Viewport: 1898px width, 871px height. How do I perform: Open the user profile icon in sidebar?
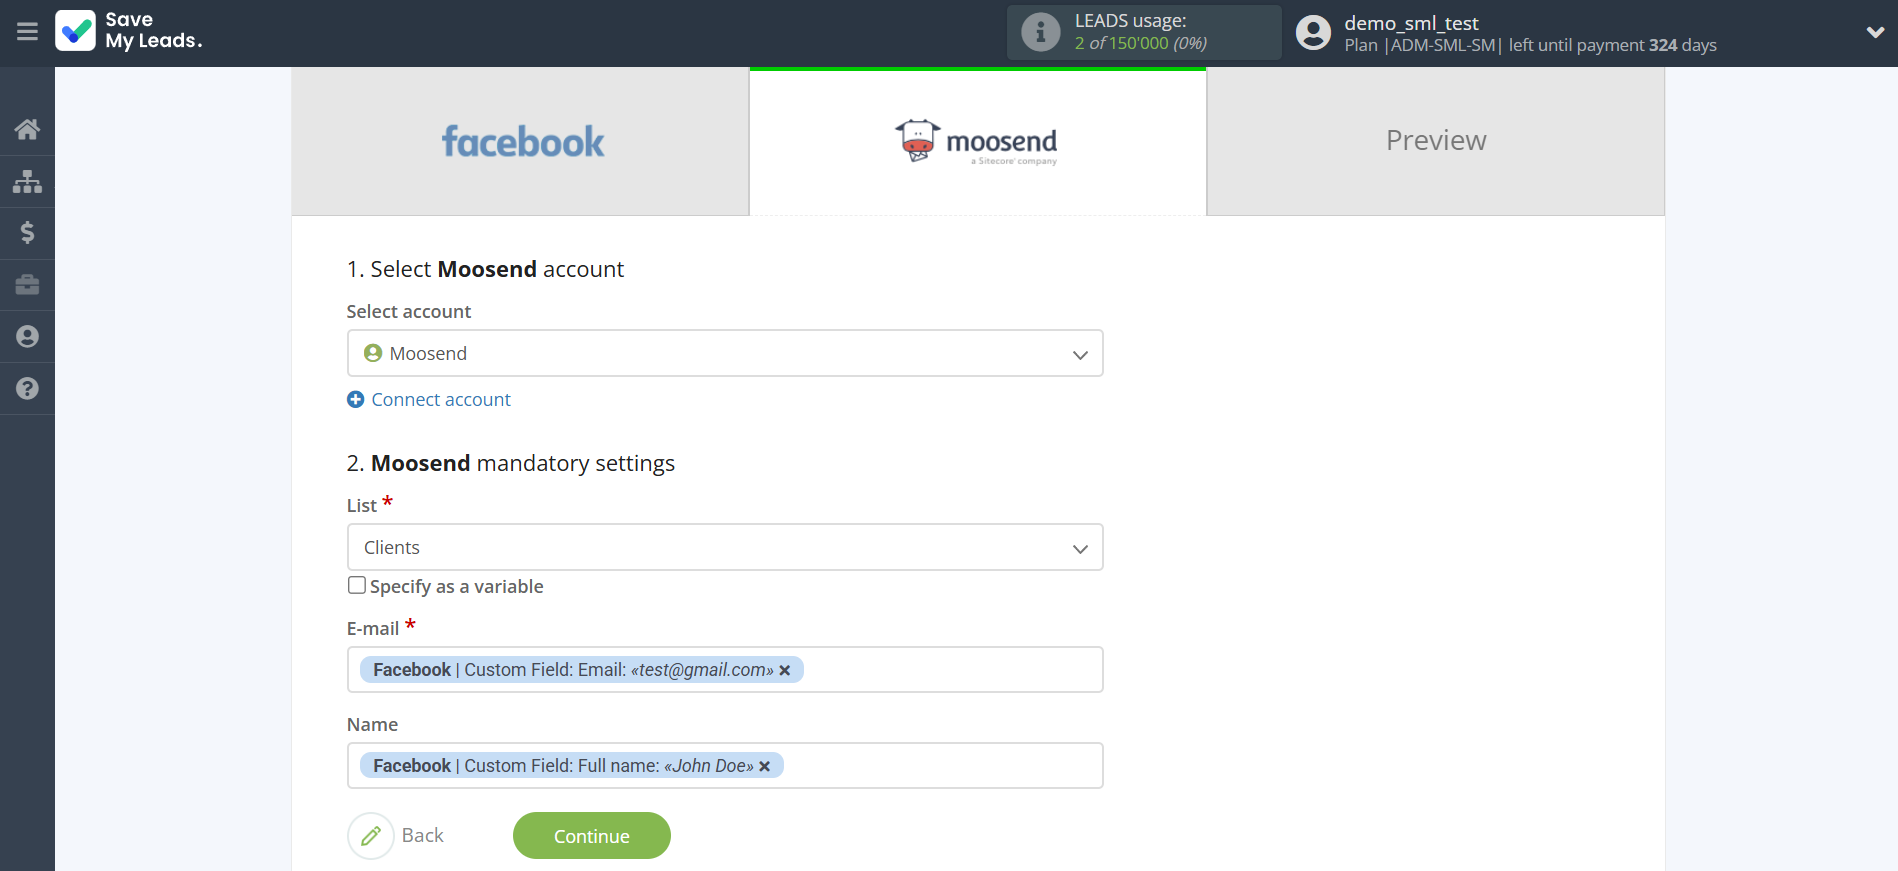[x=27, y=336]
